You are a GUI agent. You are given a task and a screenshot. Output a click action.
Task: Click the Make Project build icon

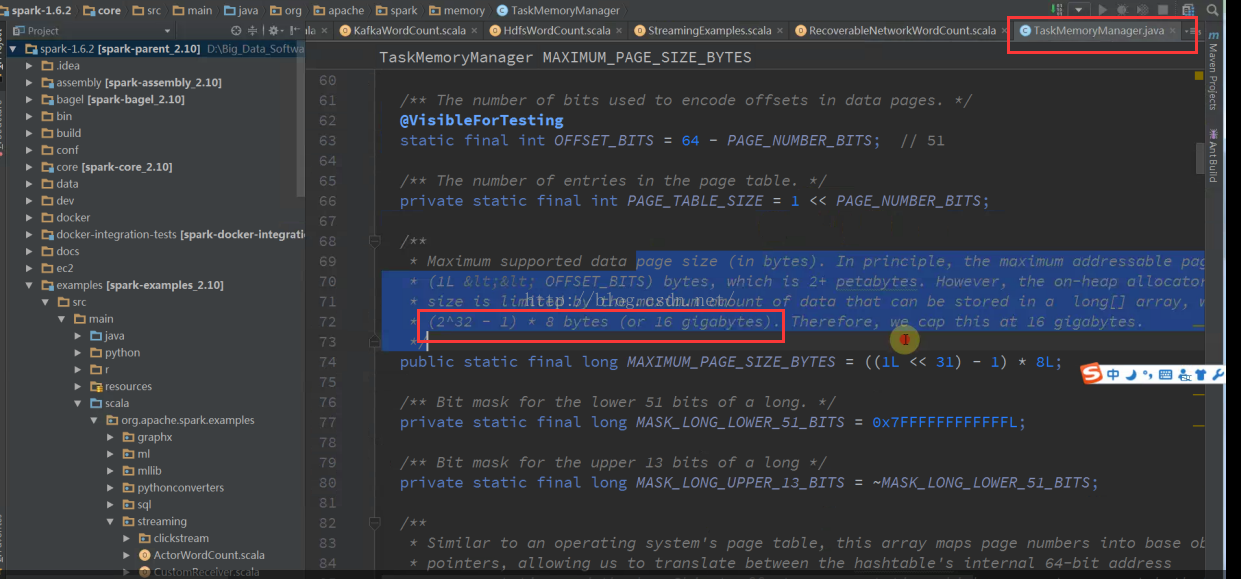pos(1056,10)
